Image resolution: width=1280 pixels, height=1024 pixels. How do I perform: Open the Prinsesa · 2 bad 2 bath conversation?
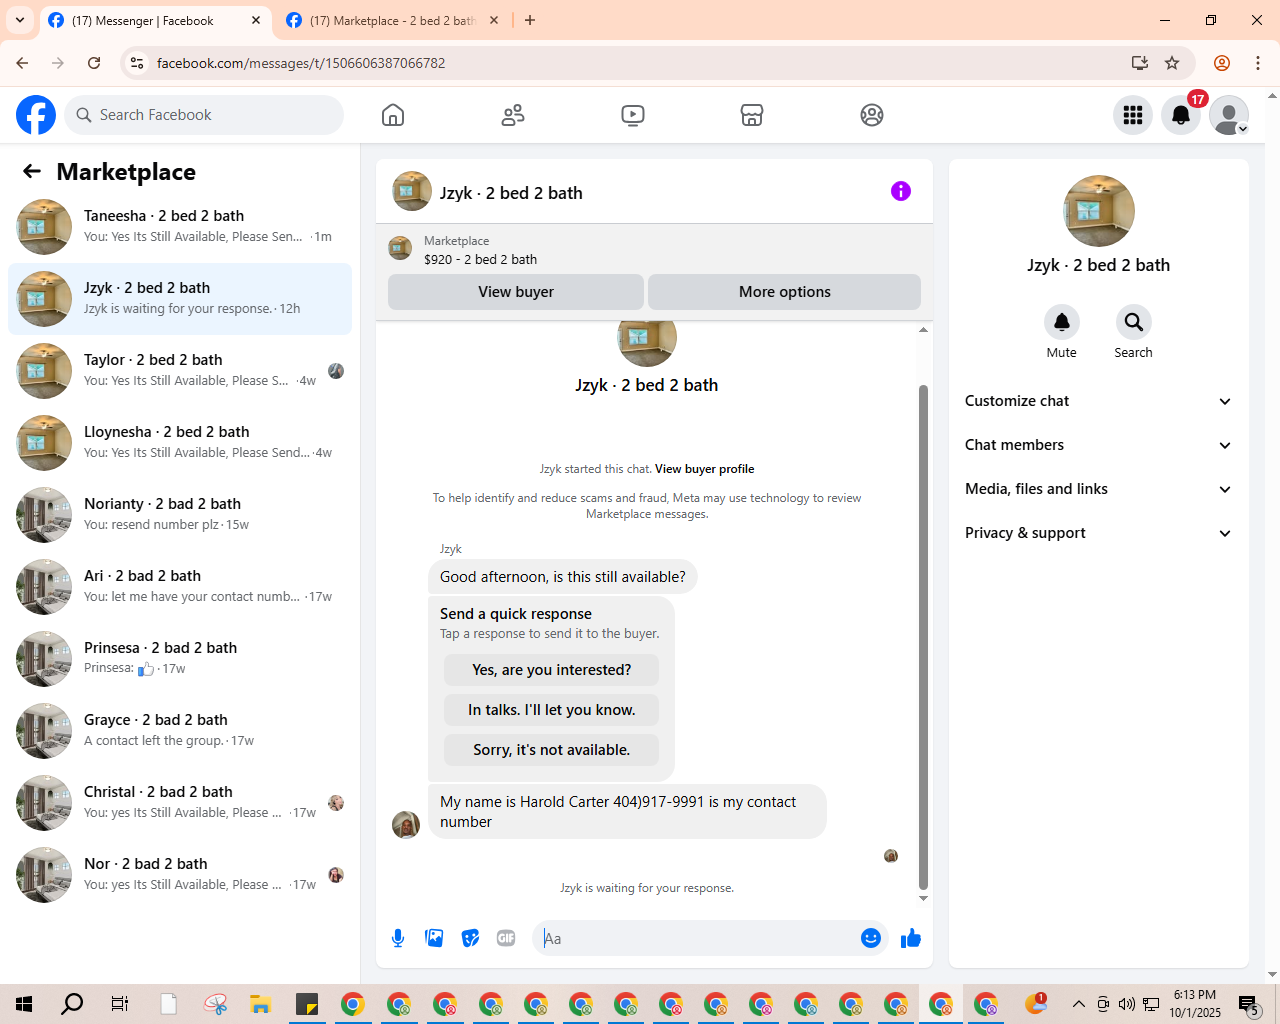click(180, 659)
